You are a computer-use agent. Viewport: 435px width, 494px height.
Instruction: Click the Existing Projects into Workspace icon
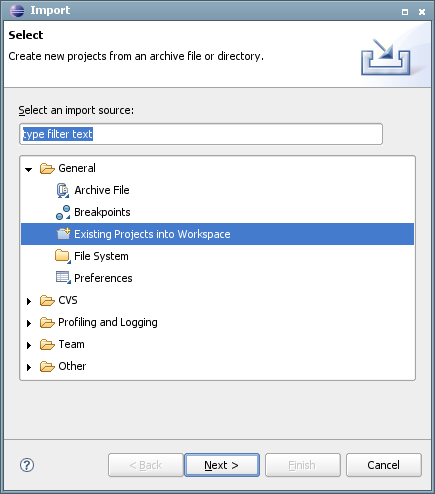[x=63, y=234]
